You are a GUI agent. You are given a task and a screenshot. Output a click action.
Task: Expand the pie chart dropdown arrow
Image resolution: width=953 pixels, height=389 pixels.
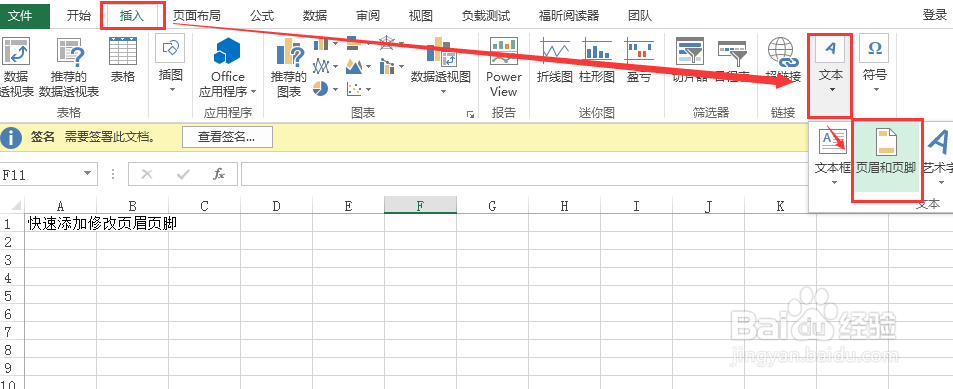(x=335, y=89)
